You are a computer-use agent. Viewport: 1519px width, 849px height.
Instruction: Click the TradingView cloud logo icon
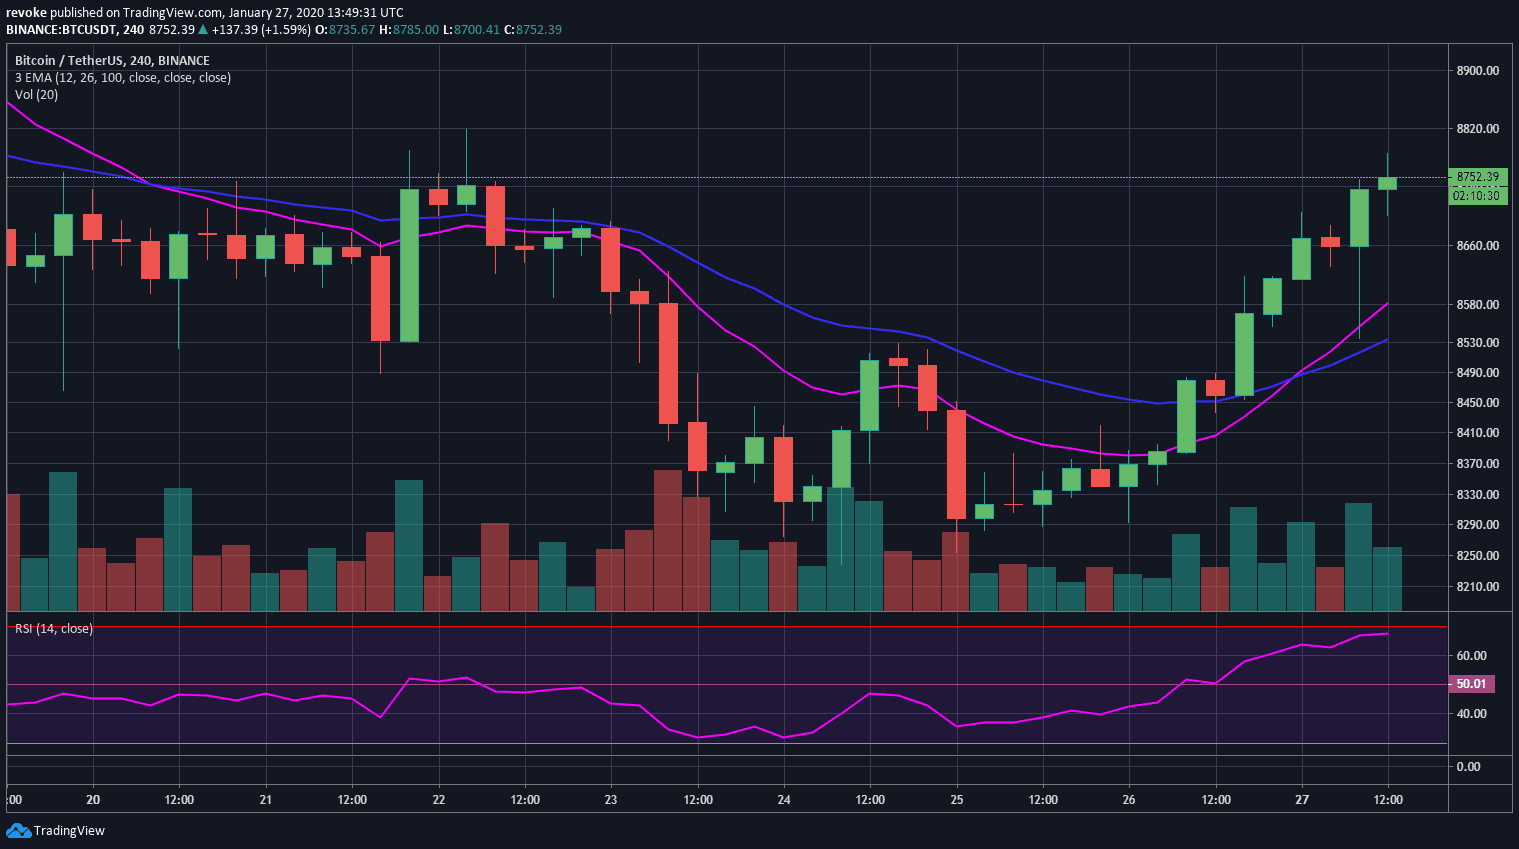click(18, 830)
